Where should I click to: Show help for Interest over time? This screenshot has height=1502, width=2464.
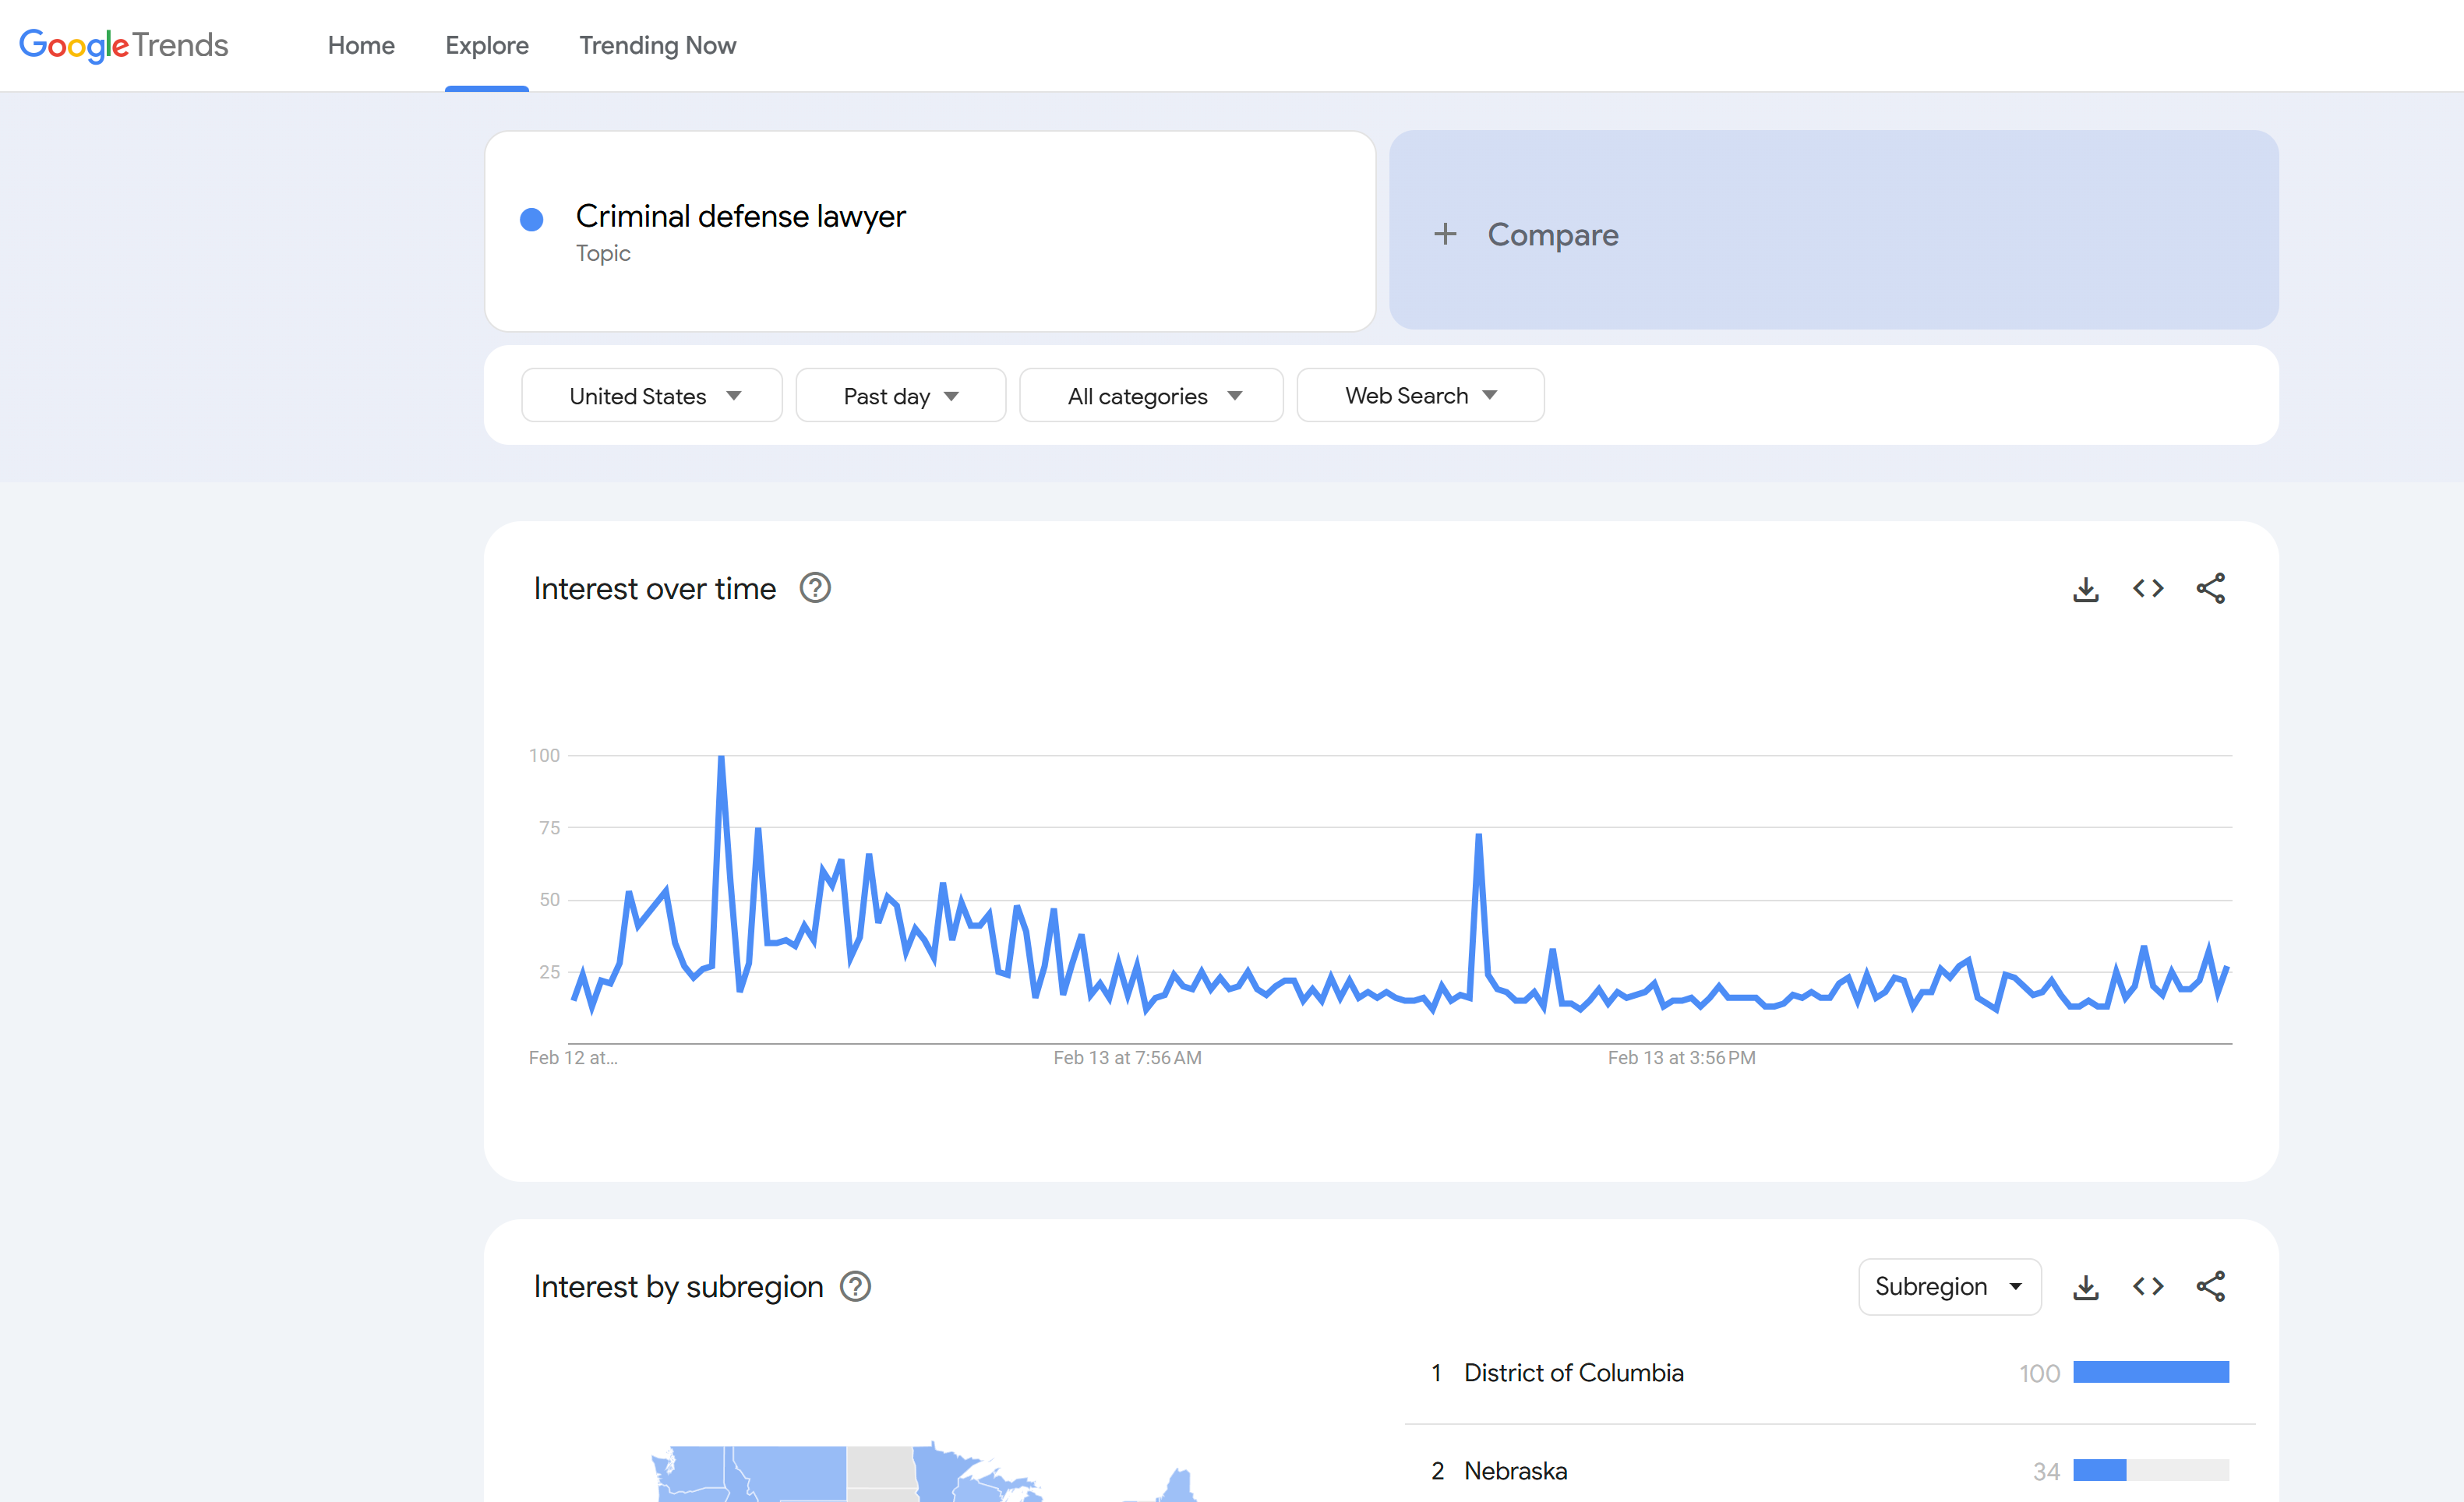[815, 588]
